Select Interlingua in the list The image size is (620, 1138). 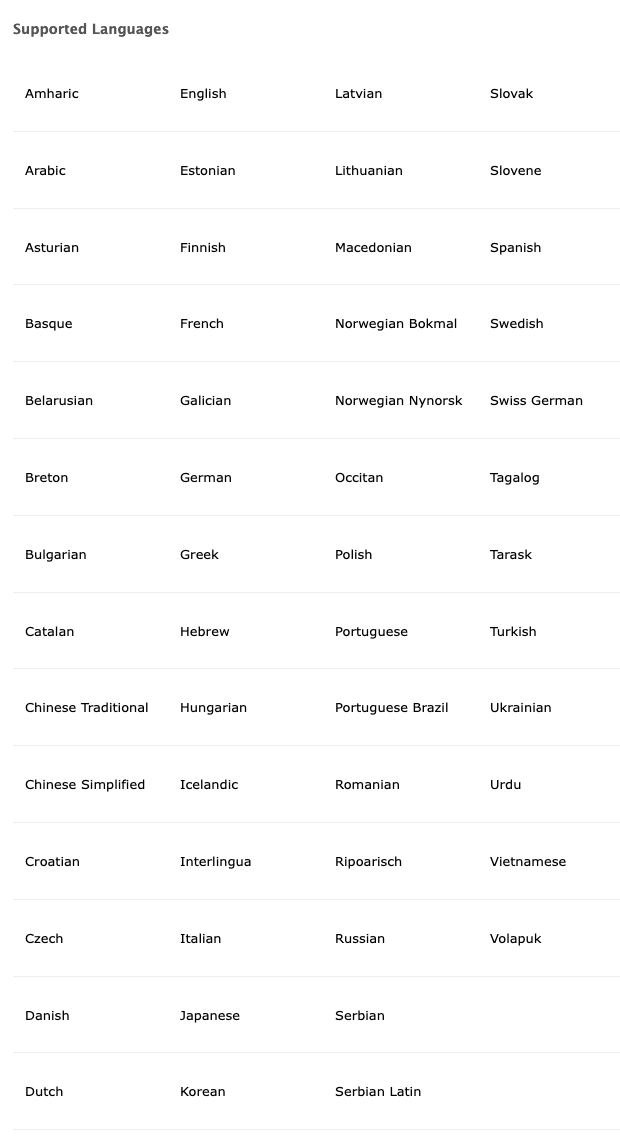tap(216, 861)
